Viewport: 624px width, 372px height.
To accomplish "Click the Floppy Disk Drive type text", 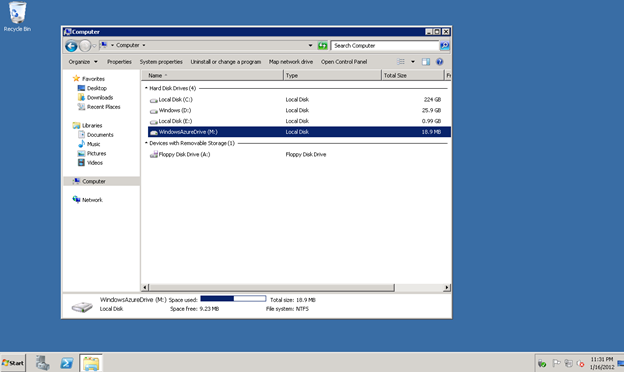I will (306, 154).
